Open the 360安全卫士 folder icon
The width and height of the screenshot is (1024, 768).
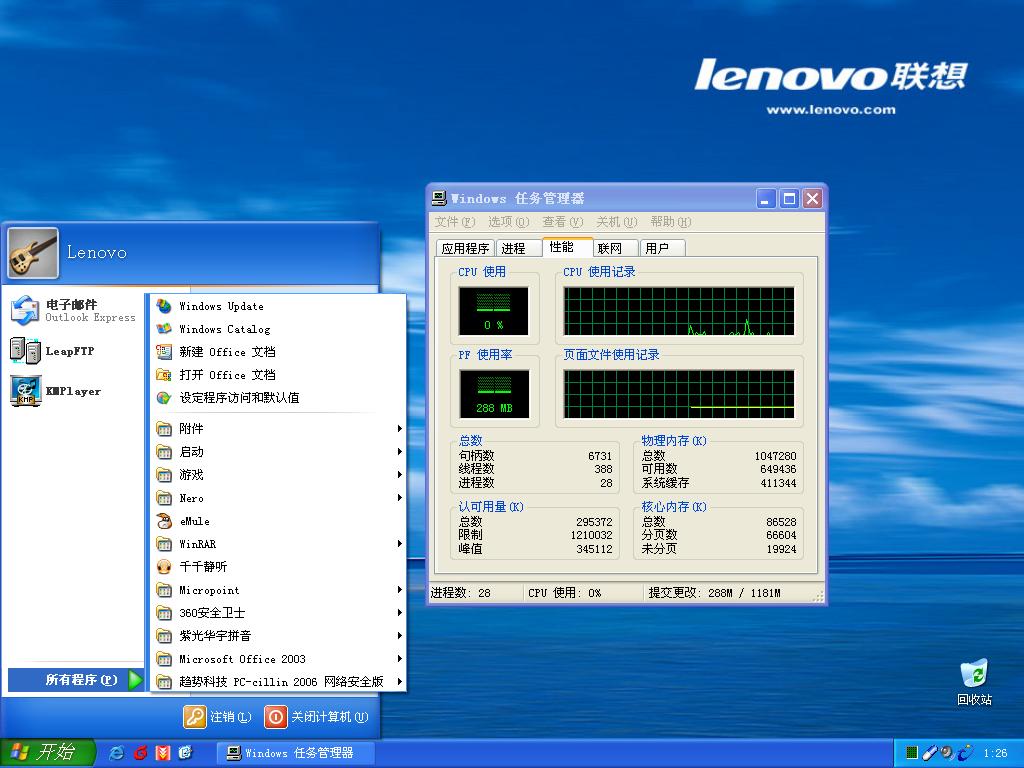[x=164, y=613]
